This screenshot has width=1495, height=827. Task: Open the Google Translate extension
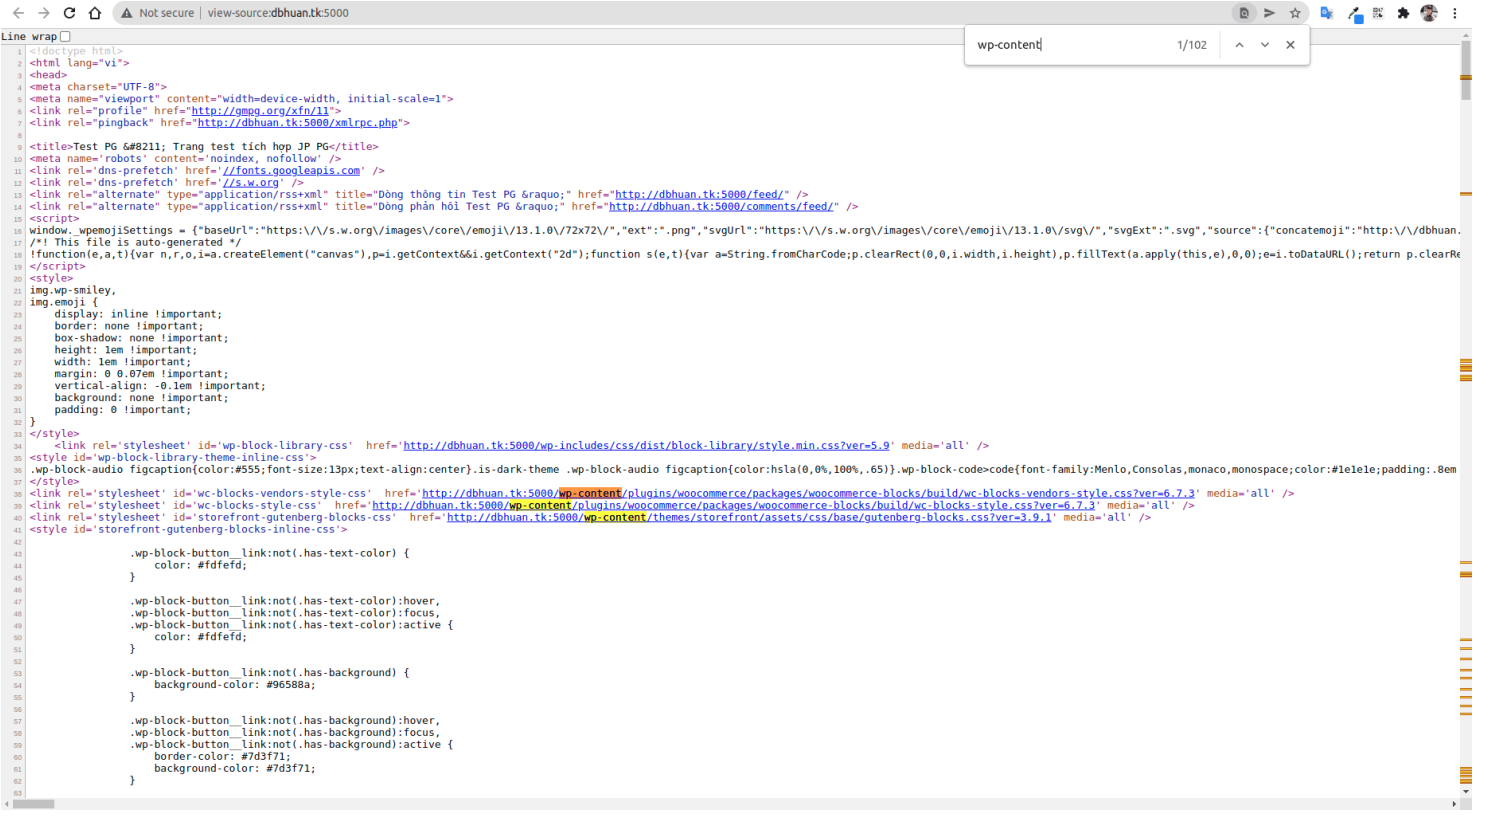pyautogui.click(x=1327, y=13)
